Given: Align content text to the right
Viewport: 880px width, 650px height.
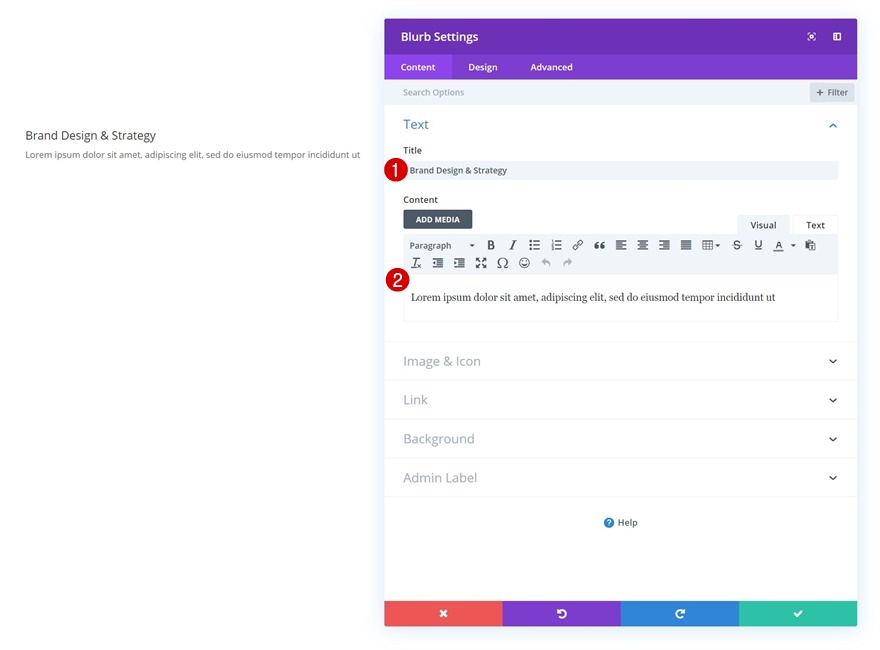Looking at the screenshot, I should (664, 245).
